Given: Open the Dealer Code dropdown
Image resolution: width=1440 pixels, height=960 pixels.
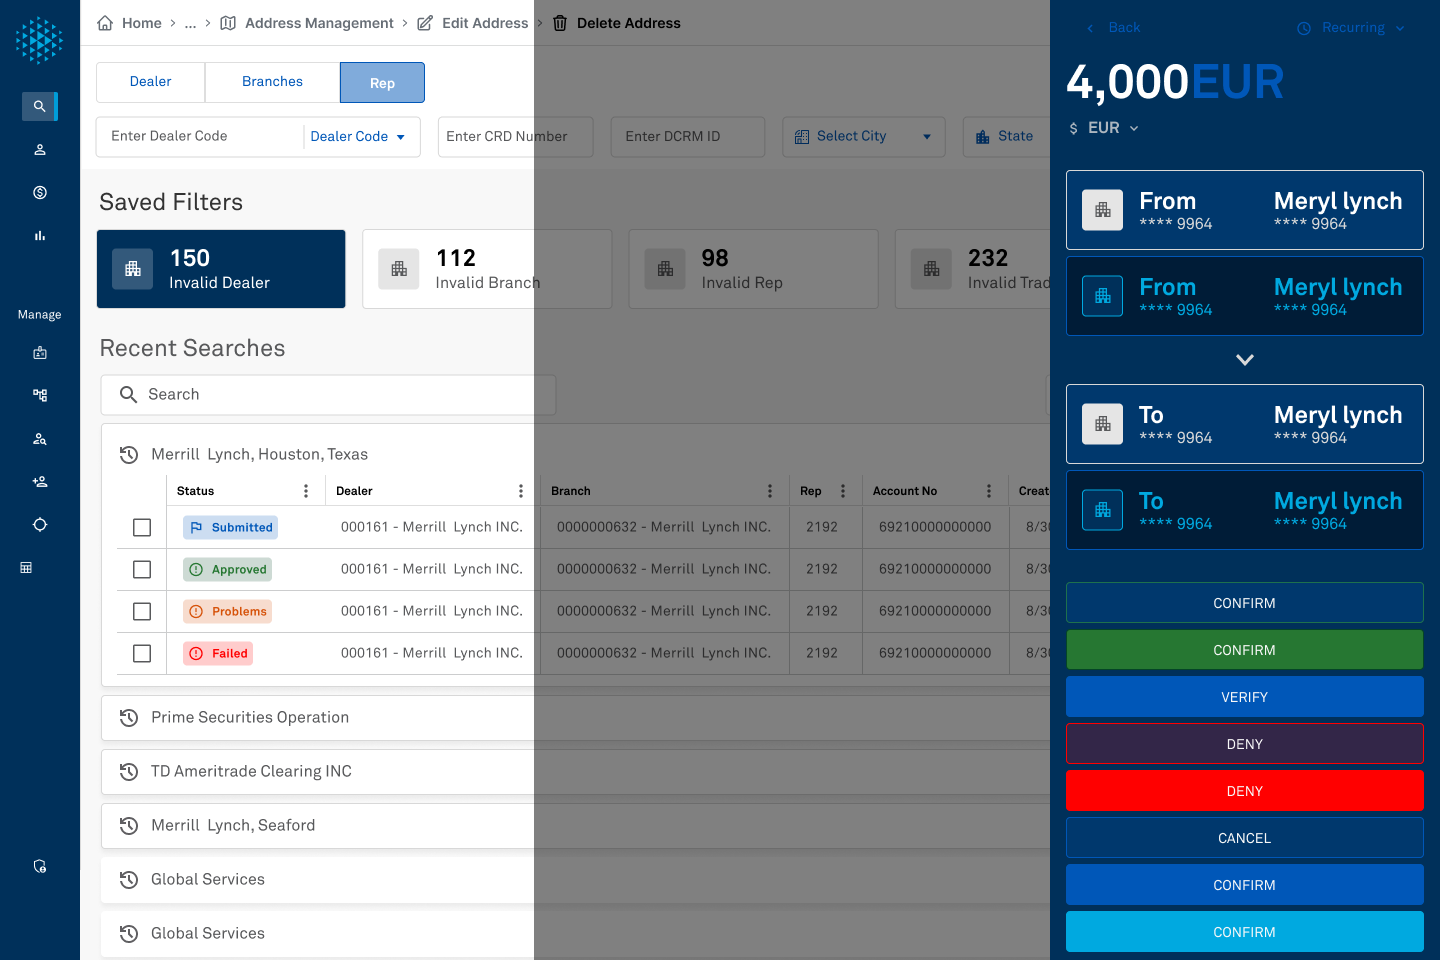Looking at the screenshot, I should click(358, 137).
